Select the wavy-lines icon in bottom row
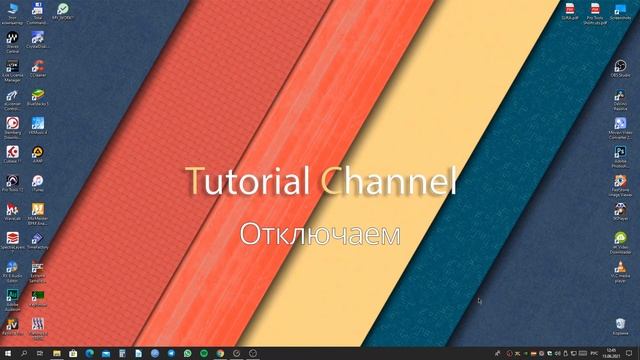Screen dimensions: 640x360 (38, 329)
